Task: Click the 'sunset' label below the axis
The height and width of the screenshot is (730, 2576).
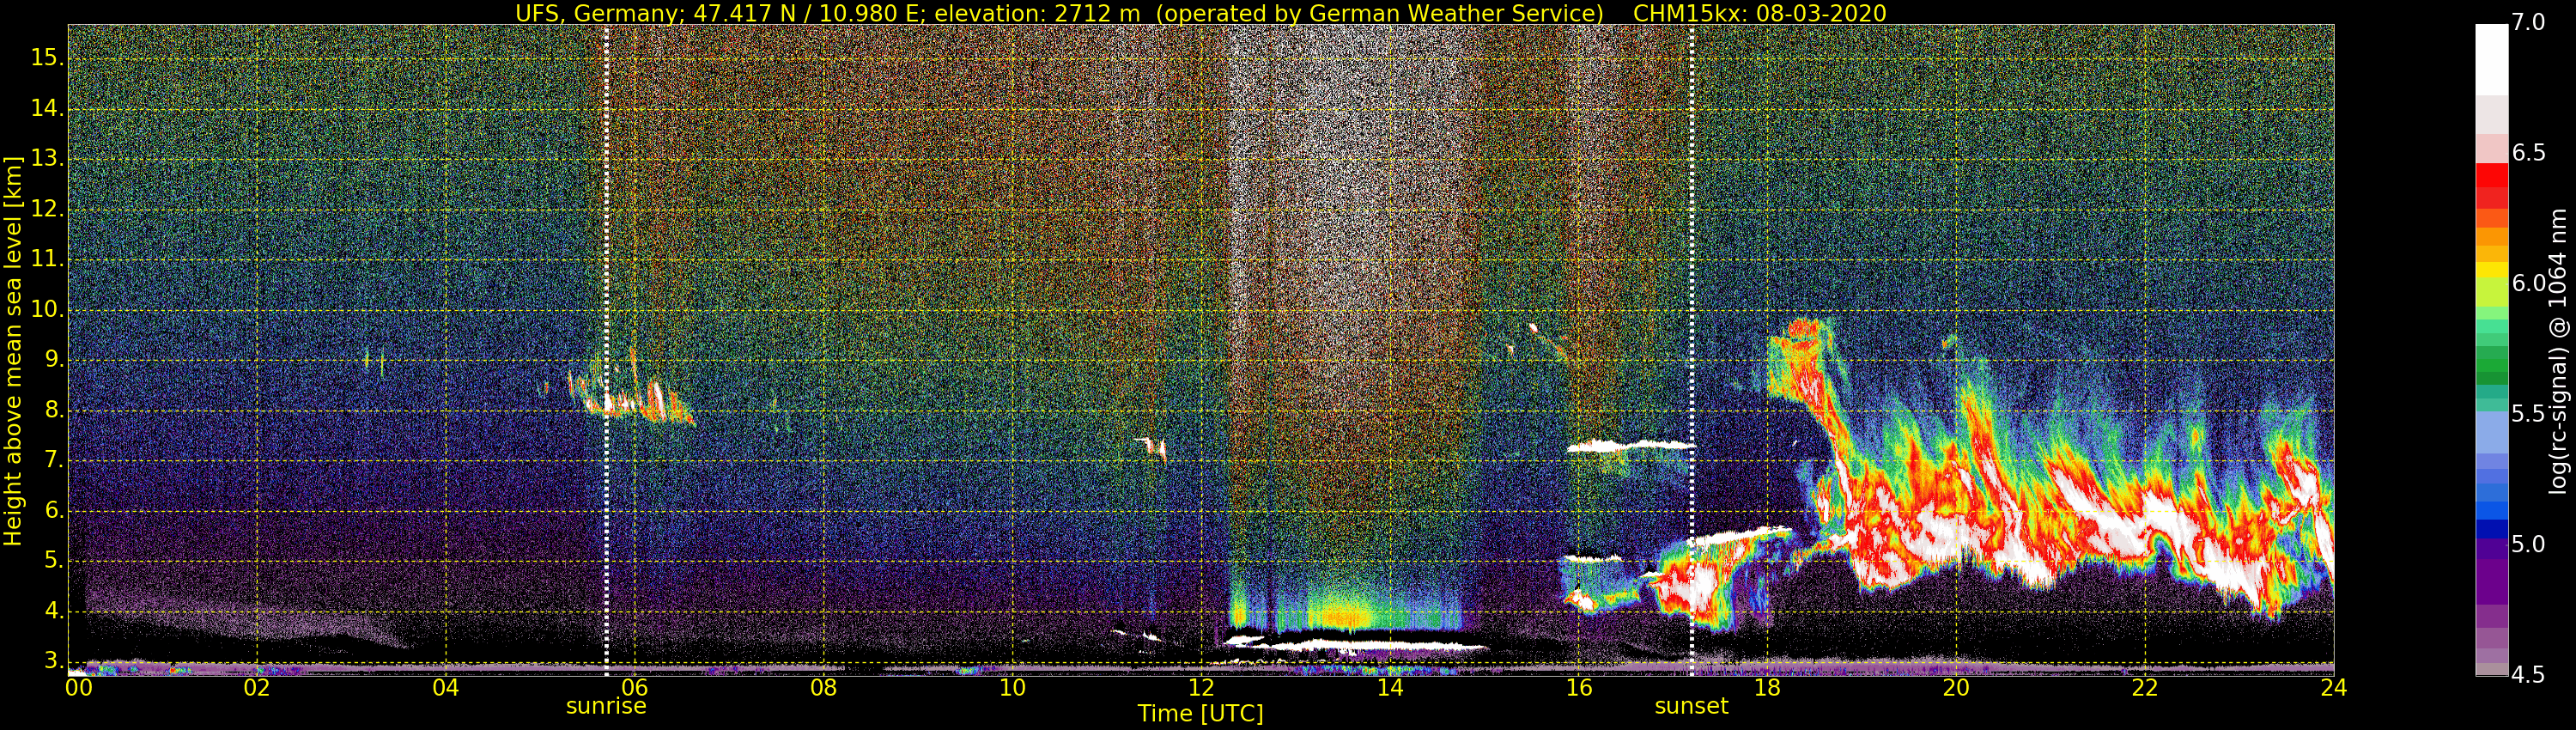Action: pos(1691,706)
